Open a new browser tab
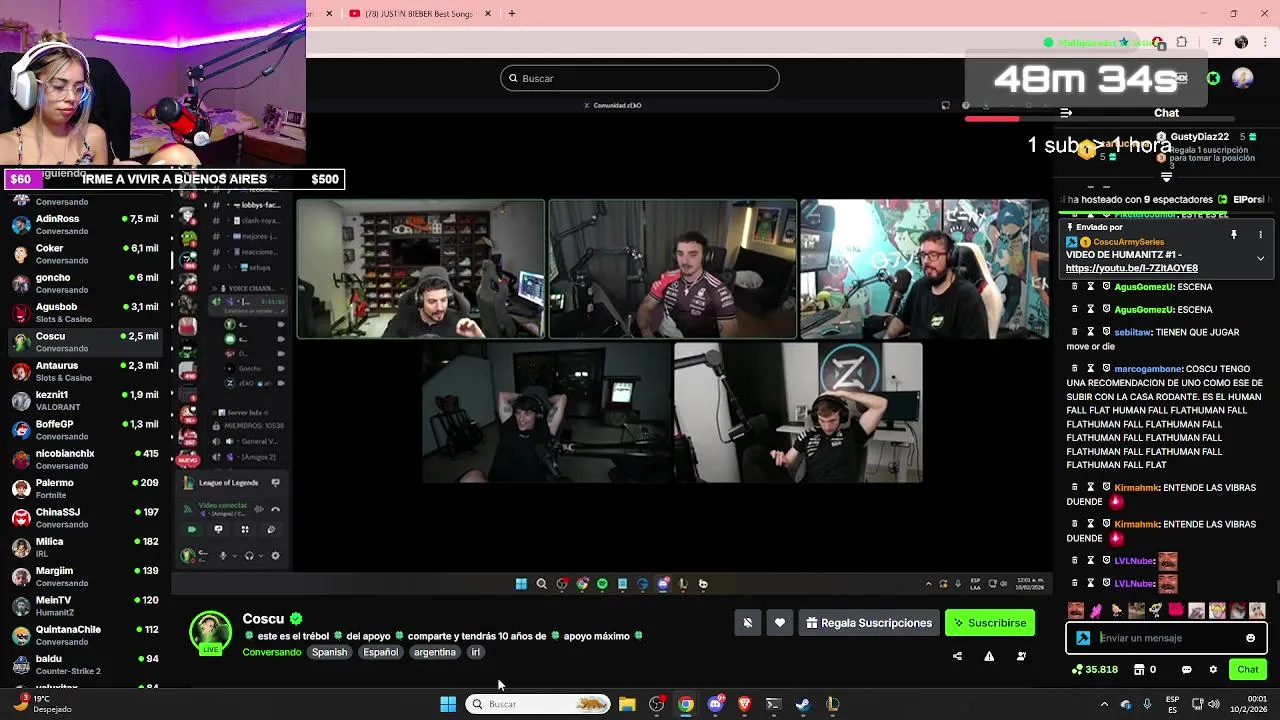Screen dimensions: 1280x720 point(512,13)
